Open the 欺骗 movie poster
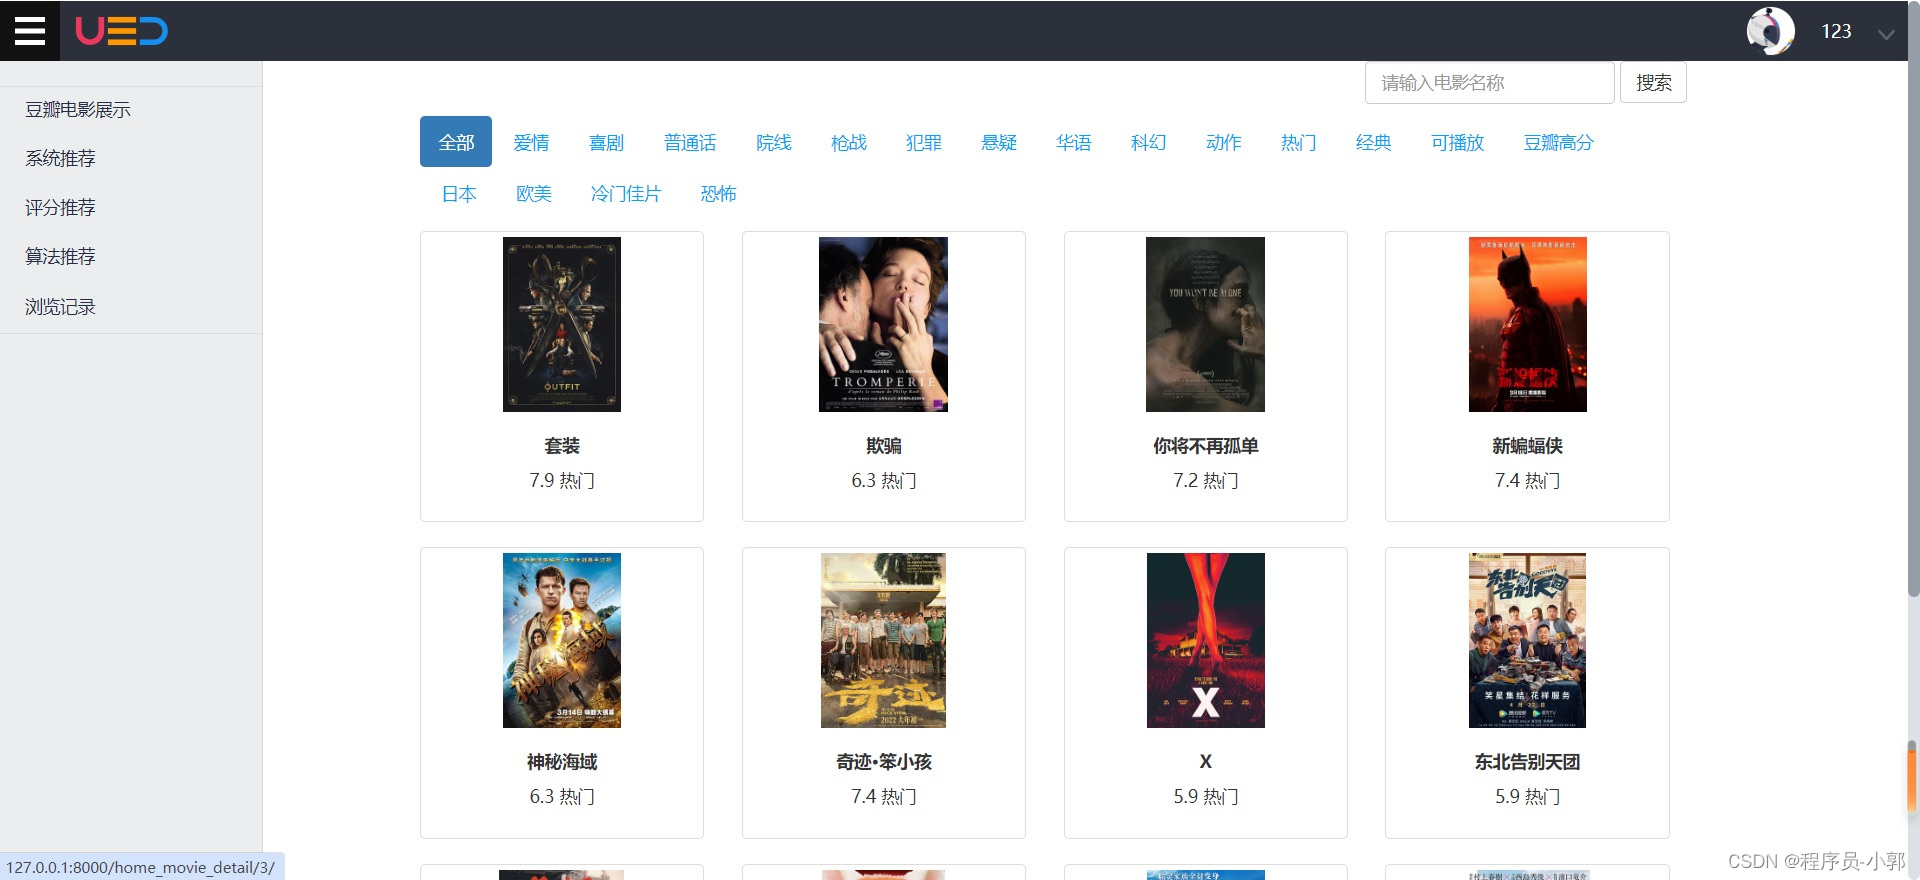The width and height of the screenshot is (1920, 880). (x=883, y=324)
